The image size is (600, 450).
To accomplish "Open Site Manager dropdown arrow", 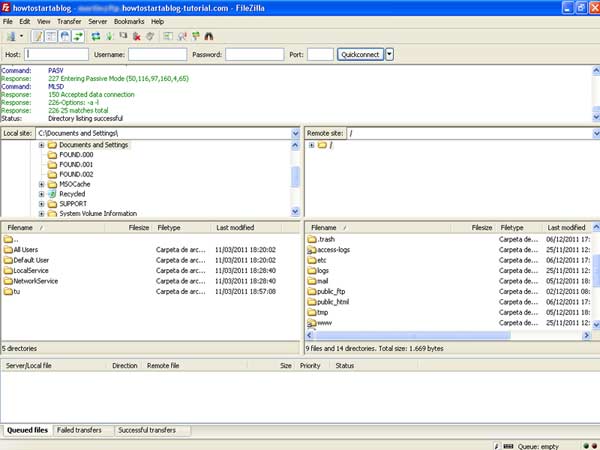I will tap(21, 36).
